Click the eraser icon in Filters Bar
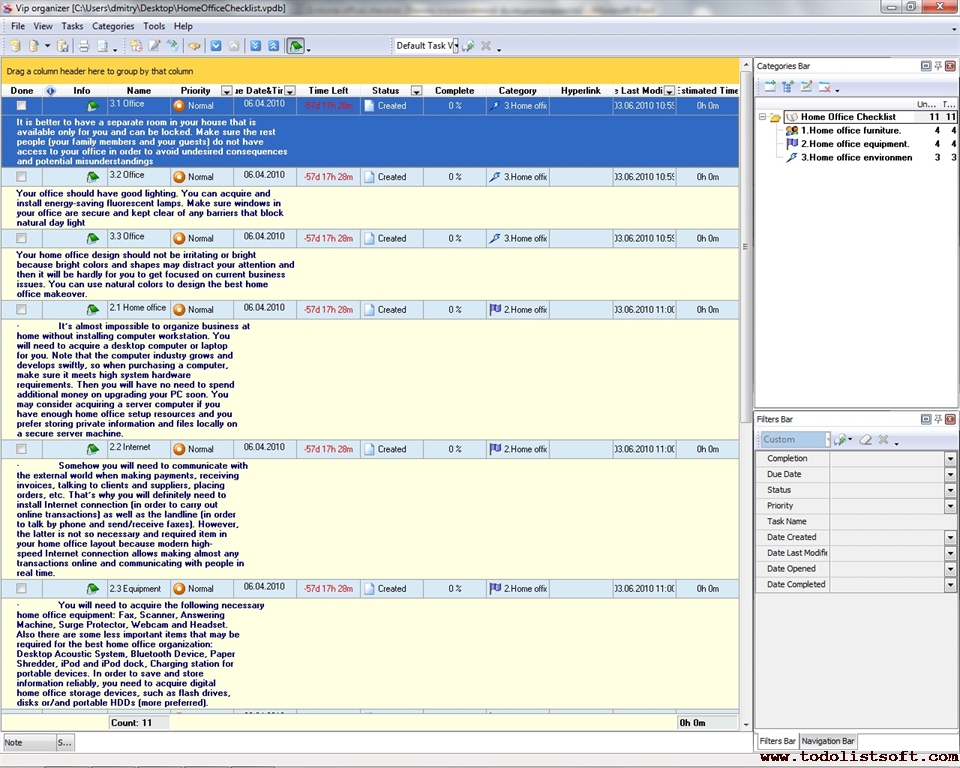 (x=866, y=440)
